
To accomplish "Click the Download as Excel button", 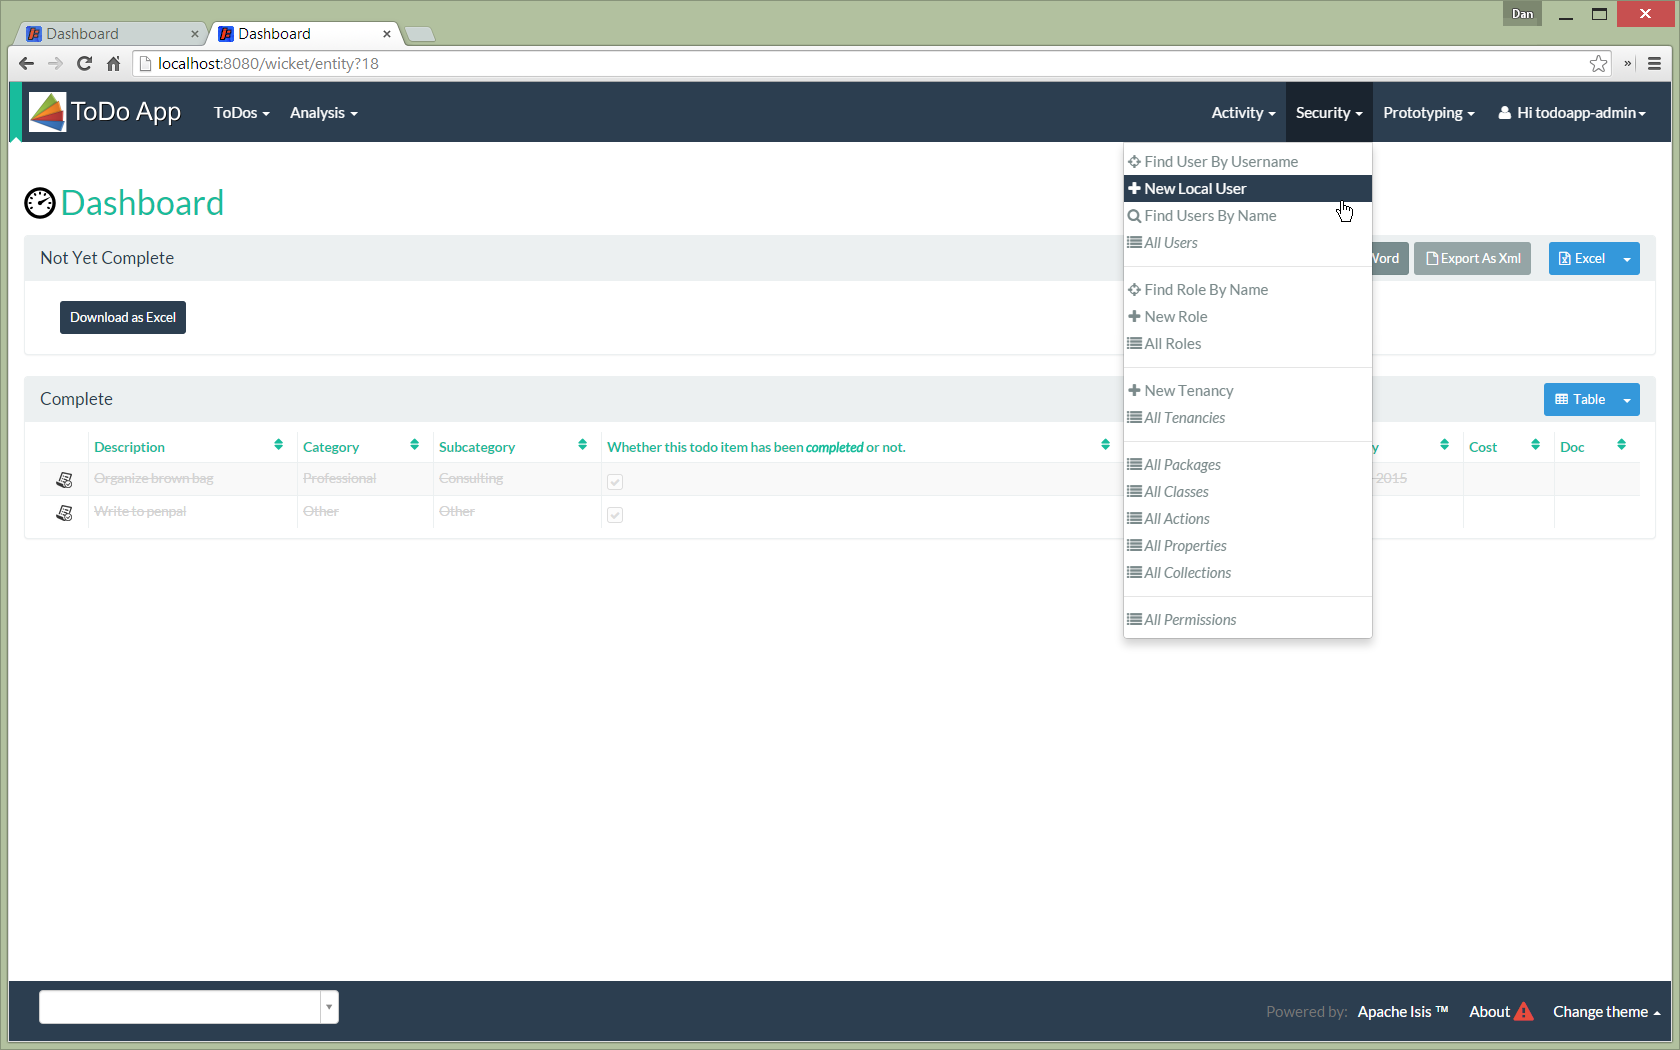I will pos(123,318).
